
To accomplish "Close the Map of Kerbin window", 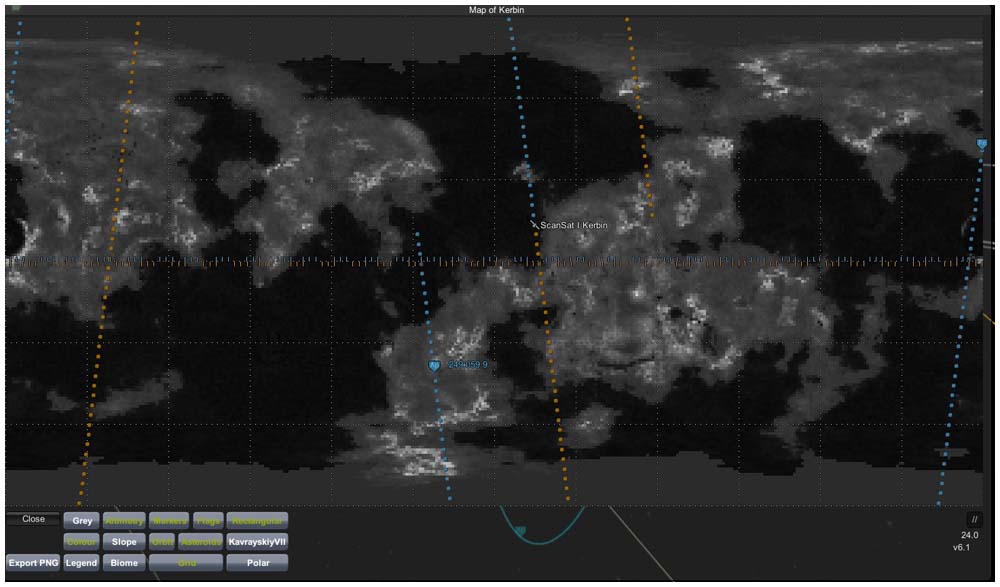I will pyautogui.click(x=33, y=519).
